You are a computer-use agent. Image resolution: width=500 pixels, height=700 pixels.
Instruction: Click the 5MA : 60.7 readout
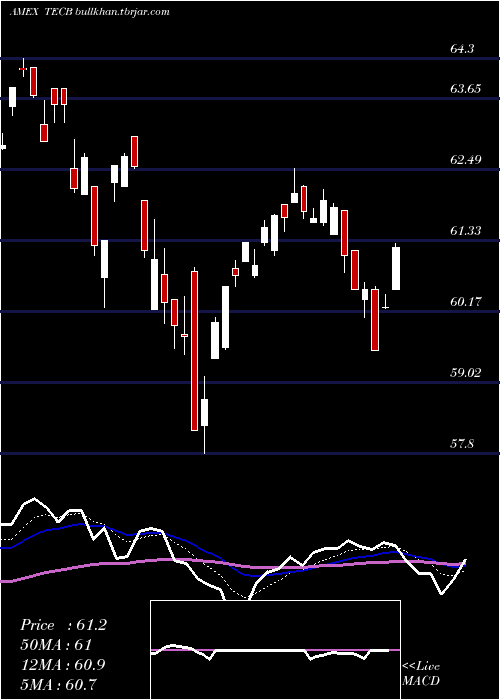58,684
